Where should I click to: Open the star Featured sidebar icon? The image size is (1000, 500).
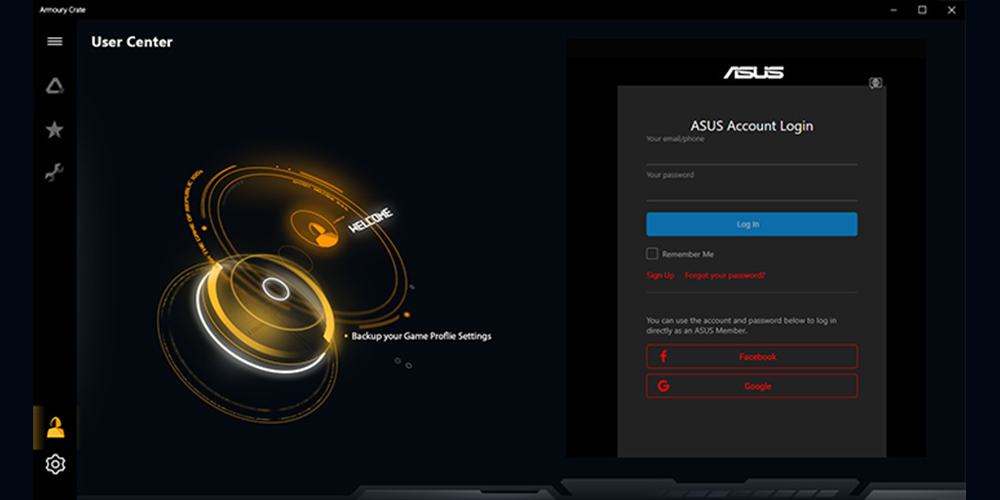tap(55, 129)
